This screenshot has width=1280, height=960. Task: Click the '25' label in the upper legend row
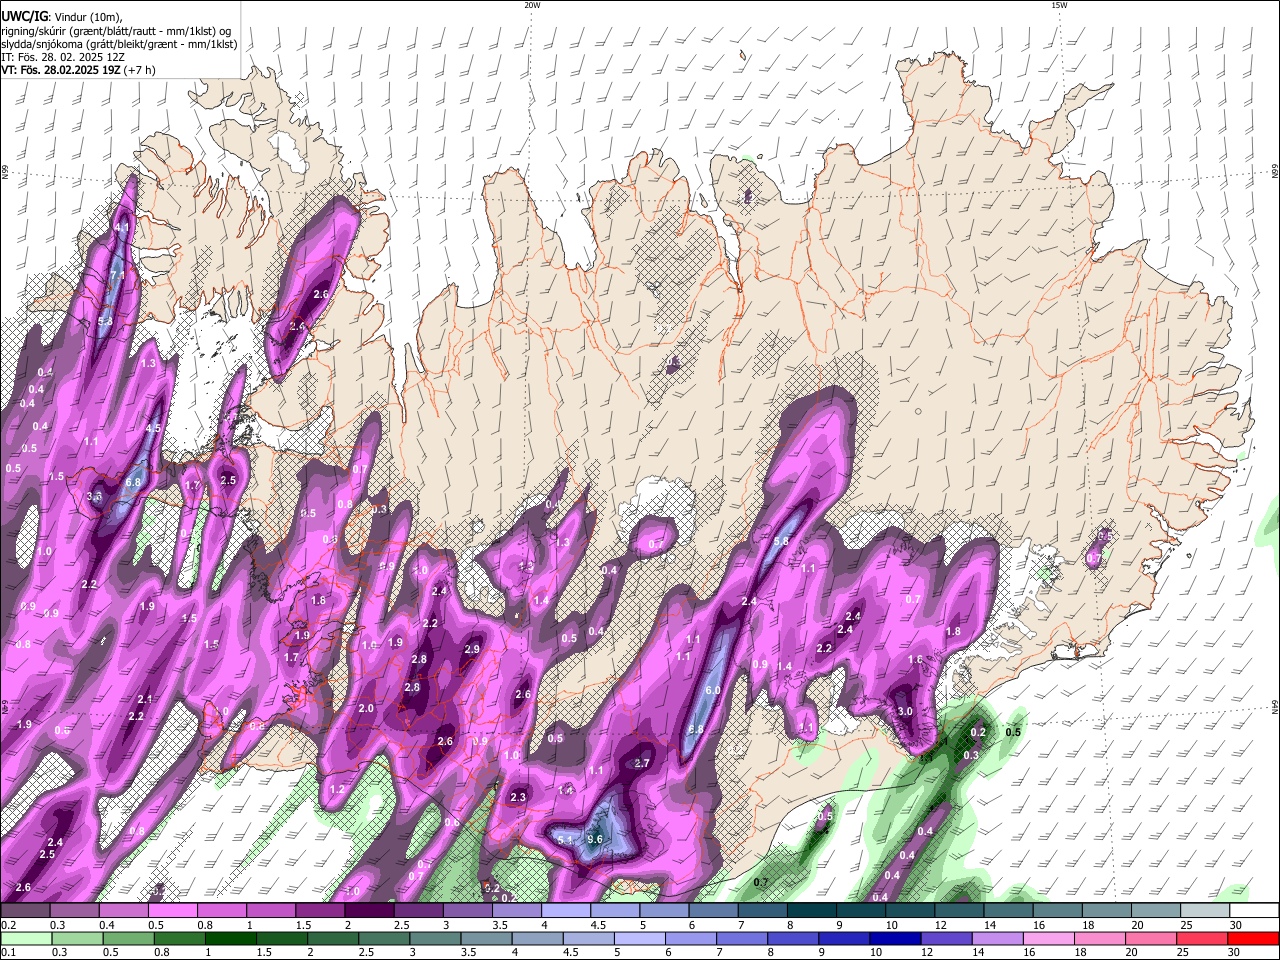tap(1185, 925)
